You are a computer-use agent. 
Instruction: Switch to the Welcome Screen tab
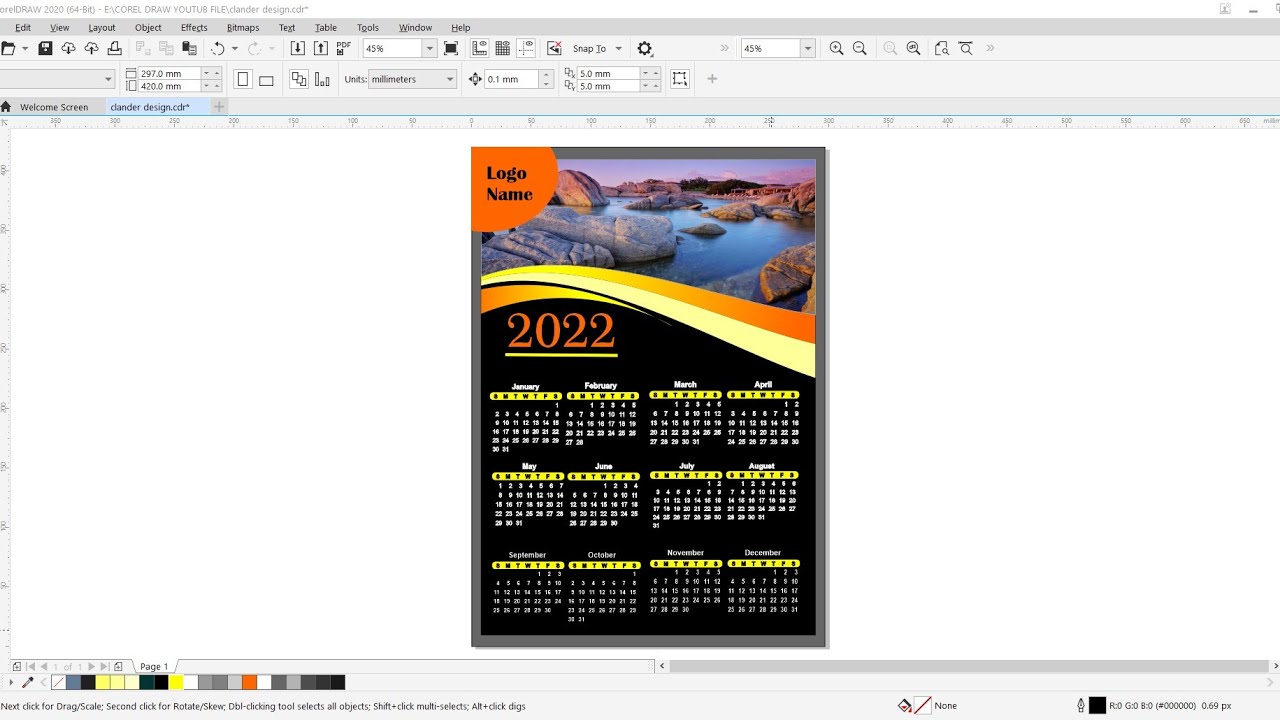click(x=54, y=107)
